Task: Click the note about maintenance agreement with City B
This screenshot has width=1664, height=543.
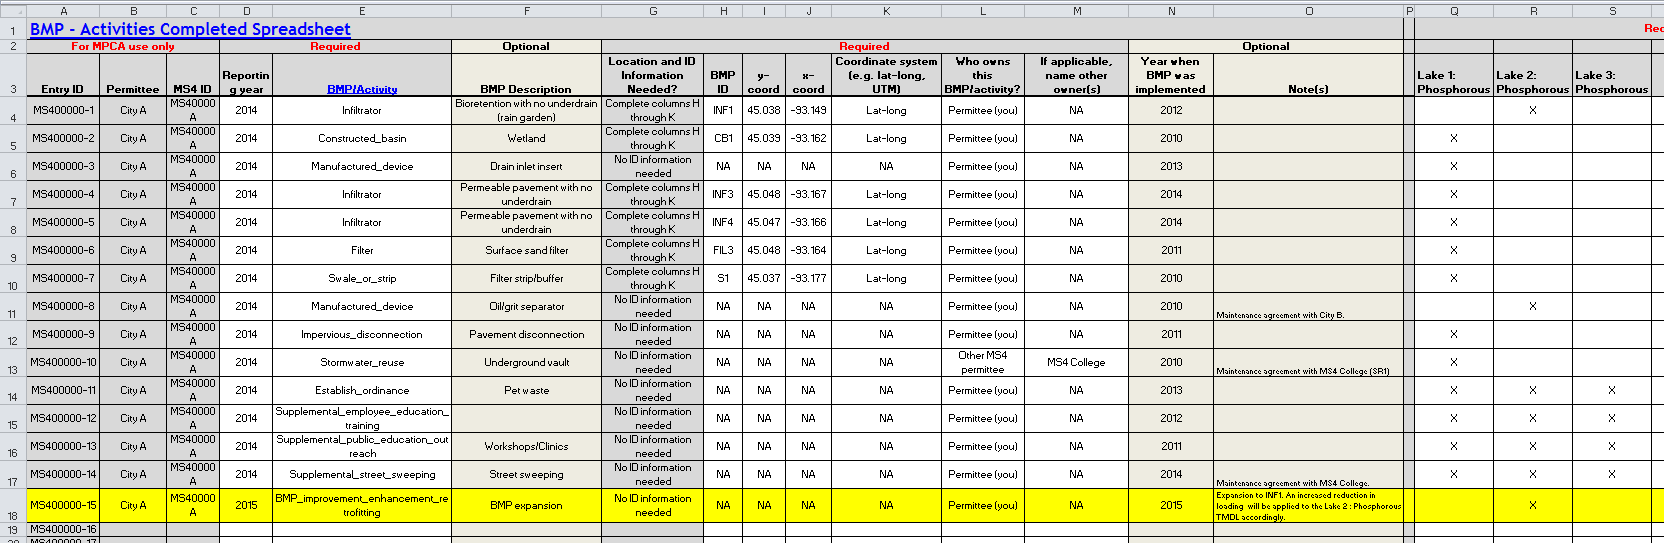Action: 1280,315
